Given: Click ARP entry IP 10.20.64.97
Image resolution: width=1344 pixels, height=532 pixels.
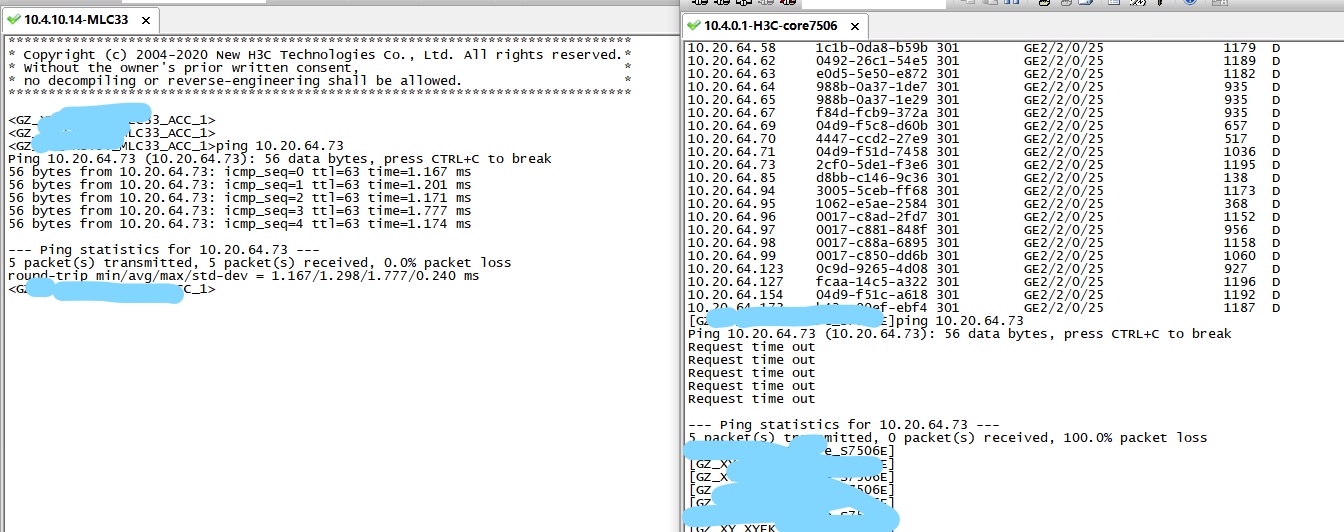Looking at the screenshot, I should coord(732,230).
